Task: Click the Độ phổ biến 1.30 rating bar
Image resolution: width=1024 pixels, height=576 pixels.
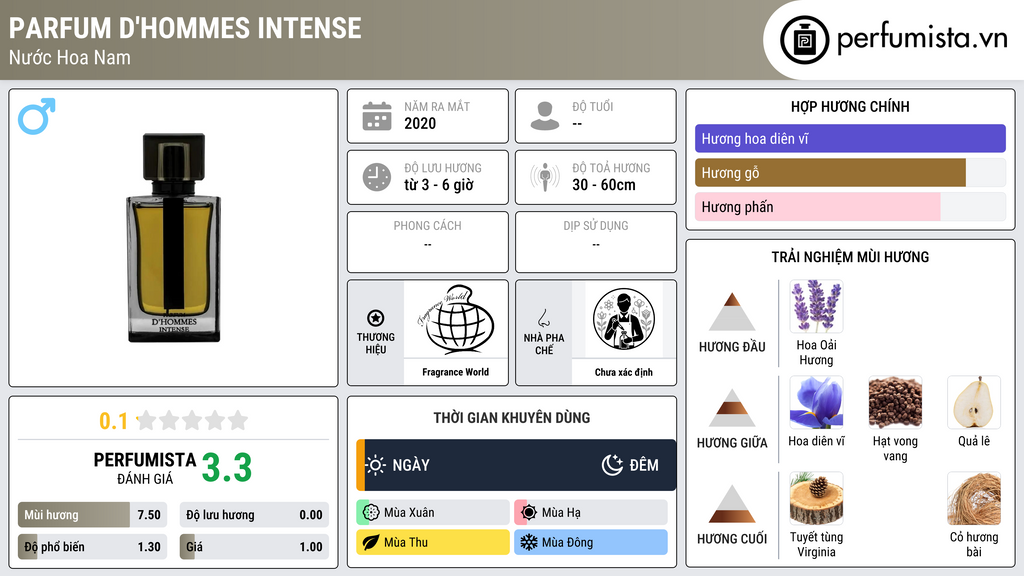Action: pos(93,547)
